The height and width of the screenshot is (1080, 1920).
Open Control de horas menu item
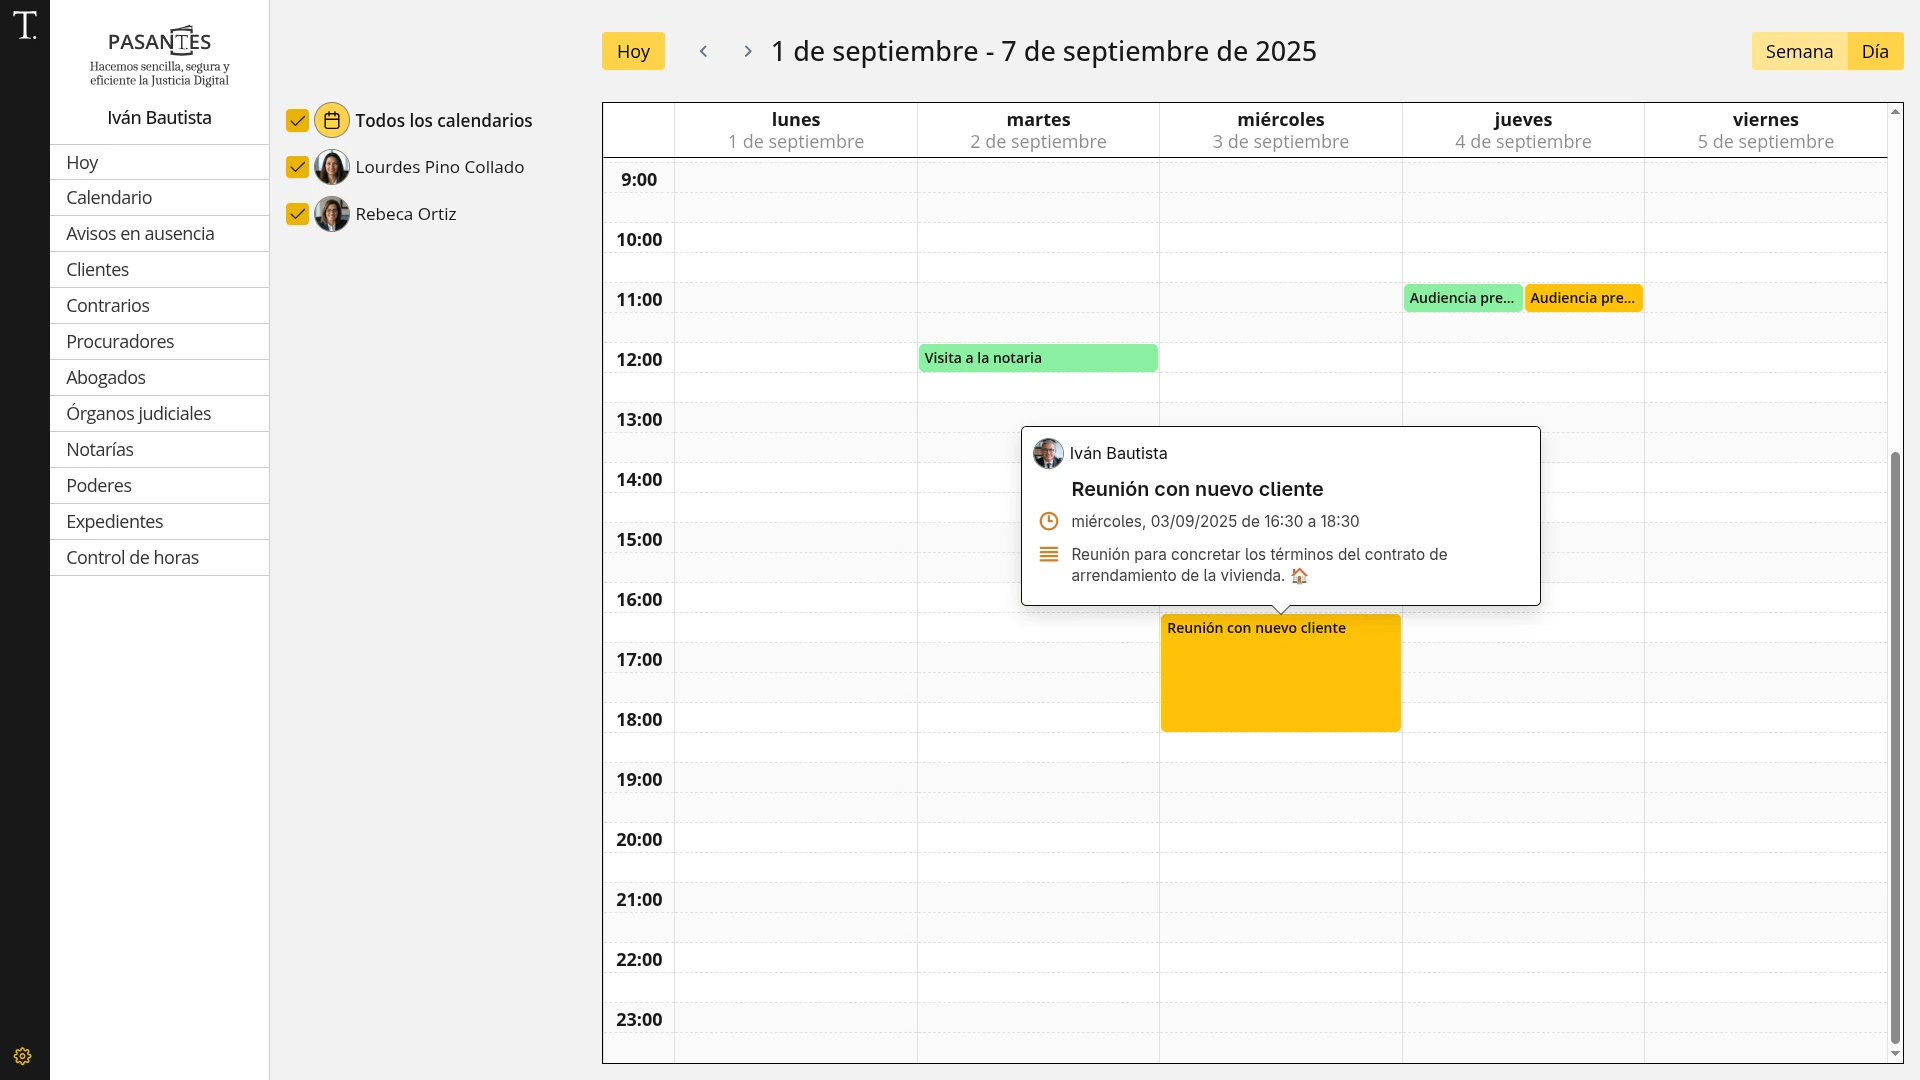coord(133,557)
